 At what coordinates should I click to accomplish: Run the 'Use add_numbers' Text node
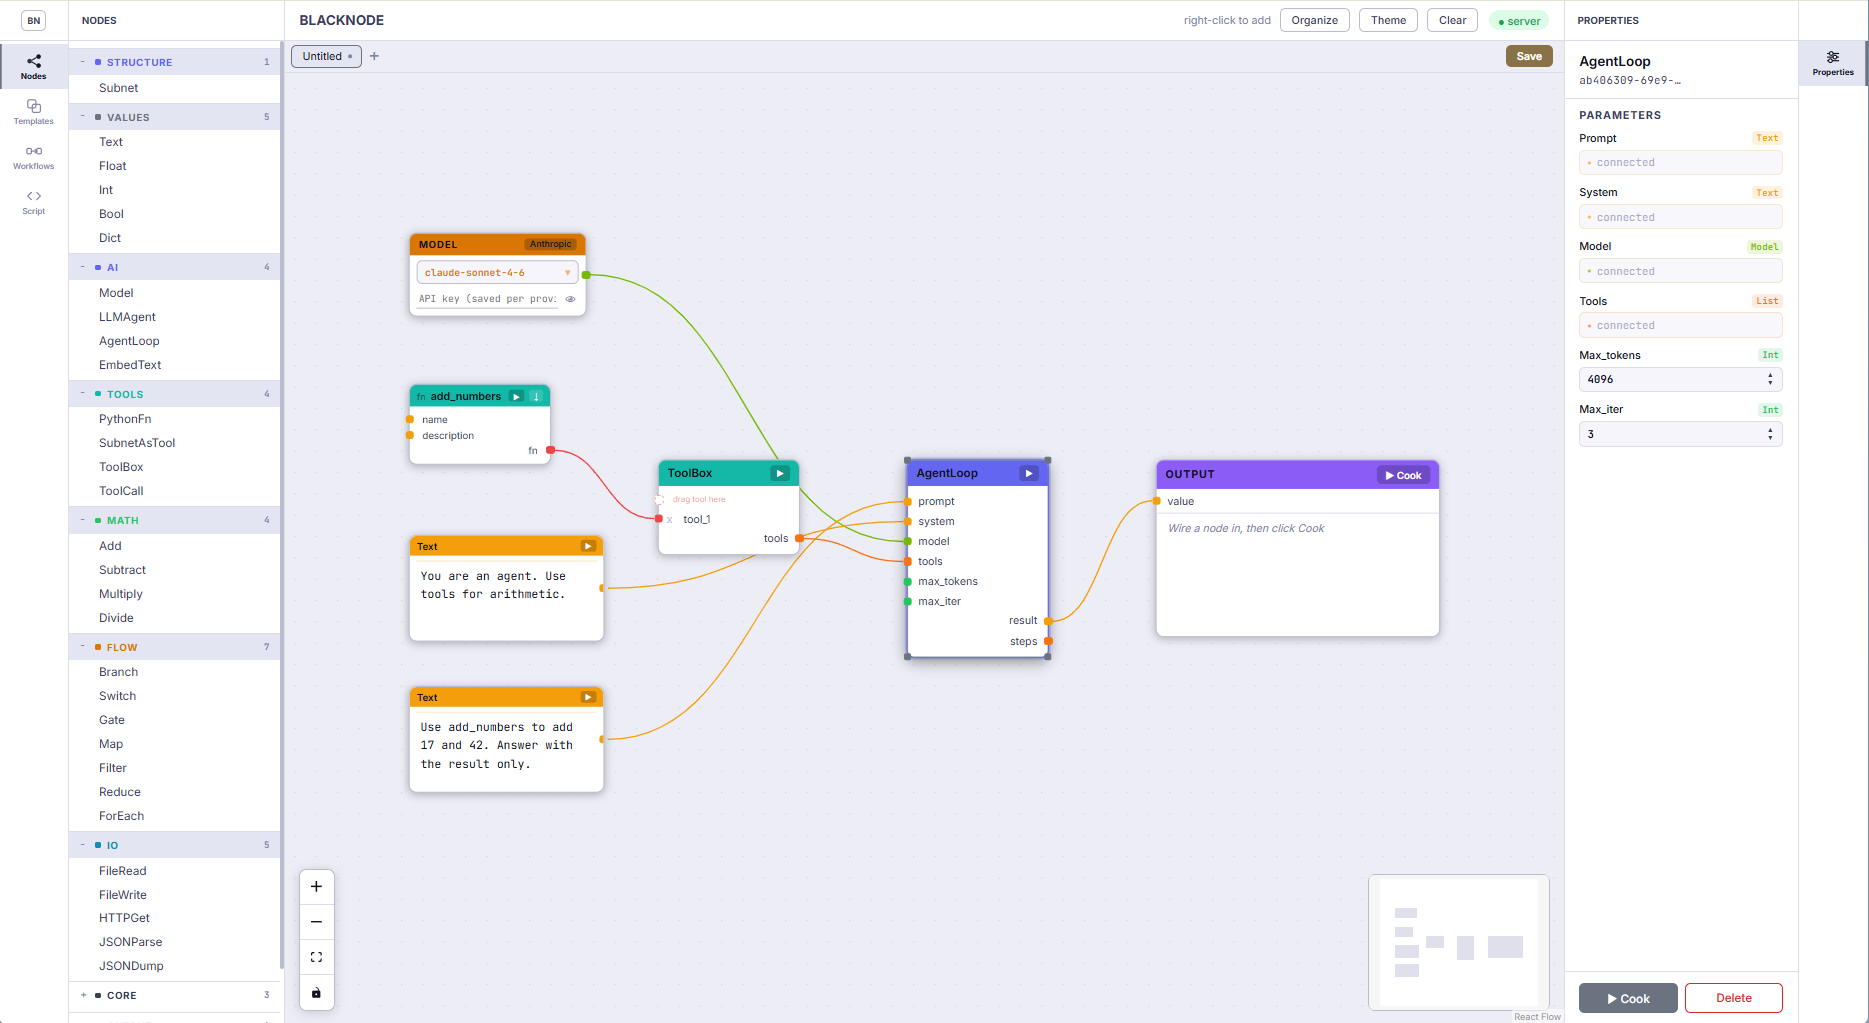pos(588,697)
